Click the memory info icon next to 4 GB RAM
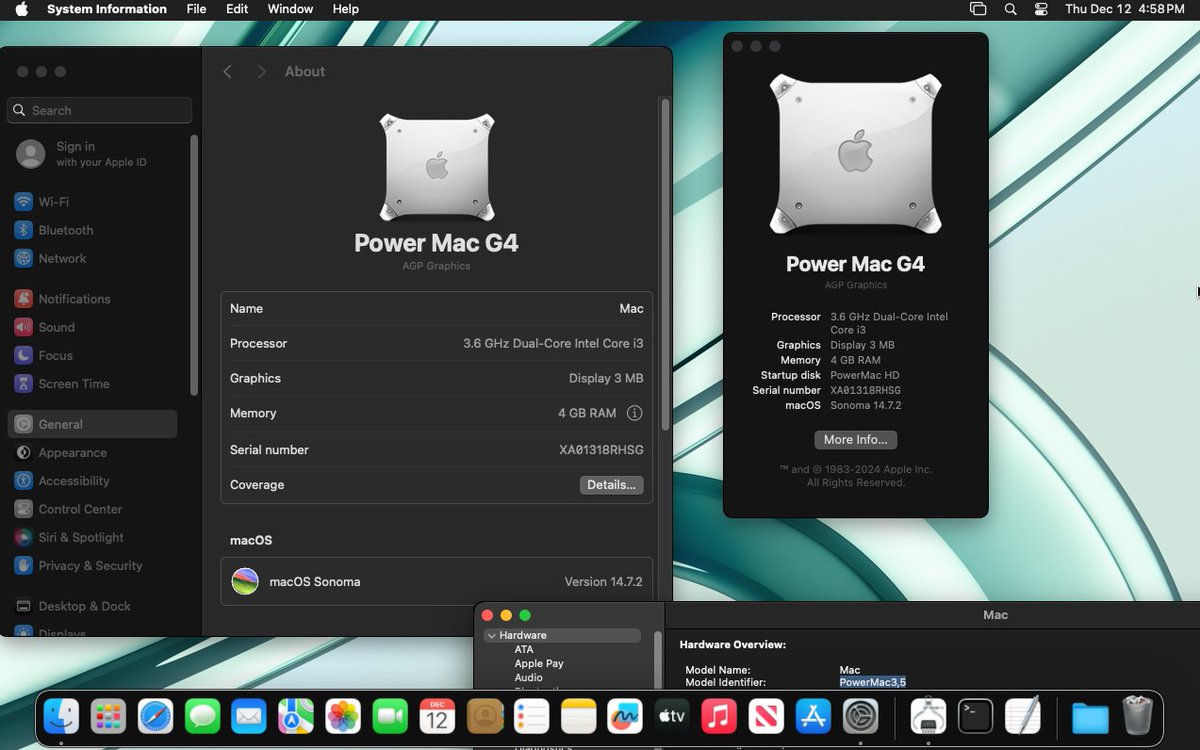Viewport: 1200px width, 750px height. 634,413
